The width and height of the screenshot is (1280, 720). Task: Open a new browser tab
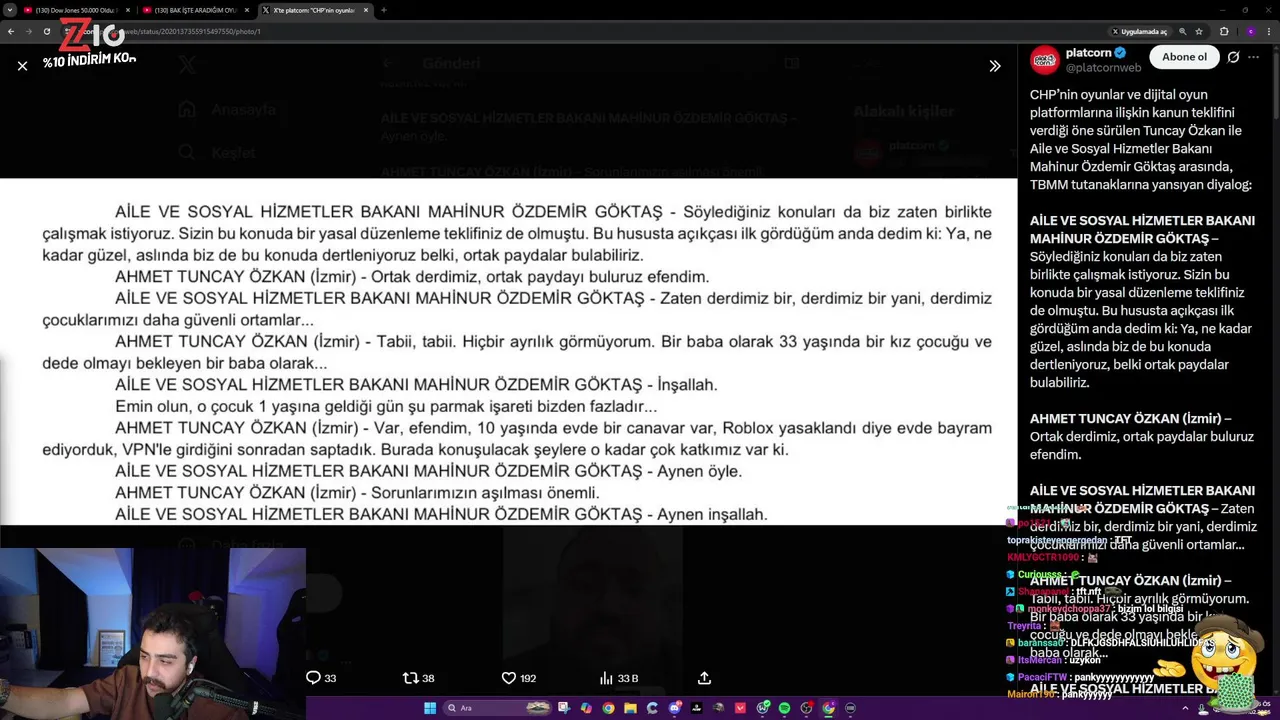[383, 10]
